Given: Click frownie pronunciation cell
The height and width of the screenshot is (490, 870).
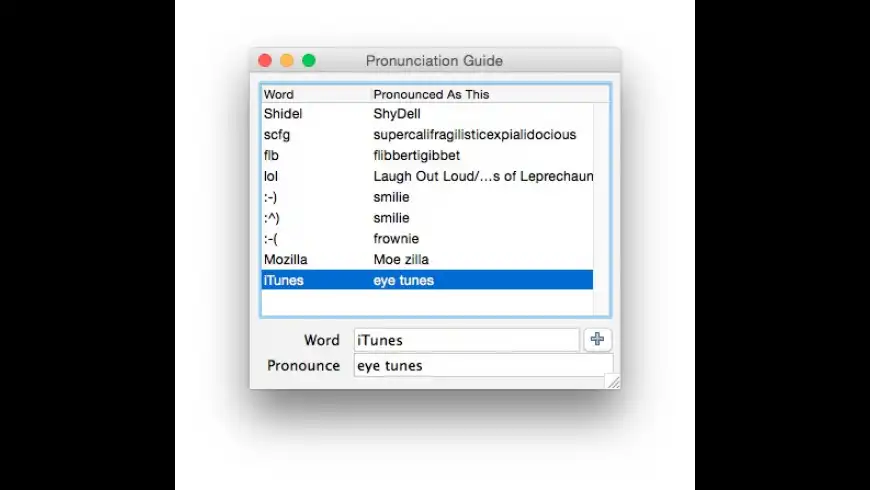Looking at the screenshot, I should click(396, 239).
